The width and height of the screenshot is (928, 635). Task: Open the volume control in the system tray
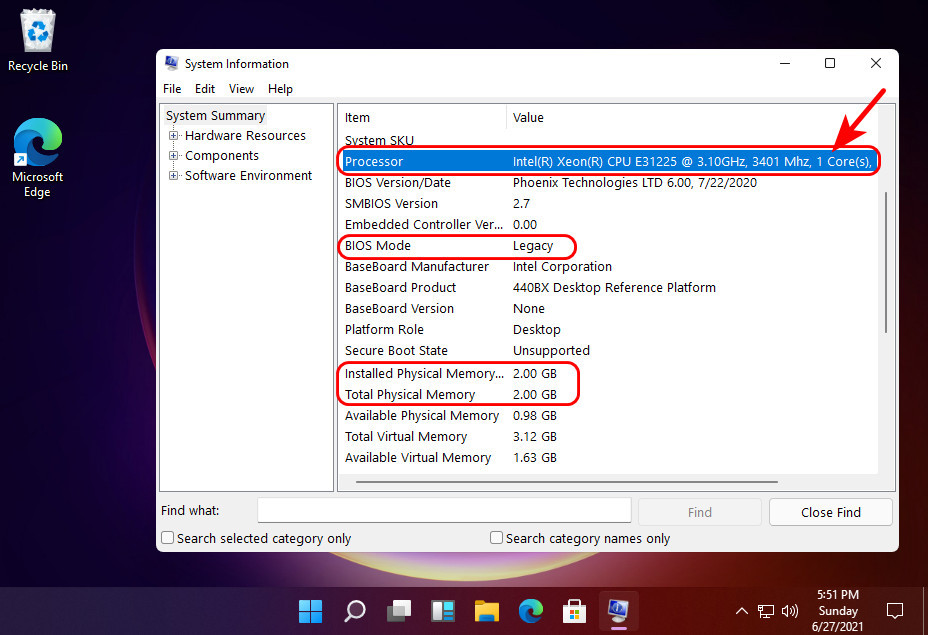789,610
